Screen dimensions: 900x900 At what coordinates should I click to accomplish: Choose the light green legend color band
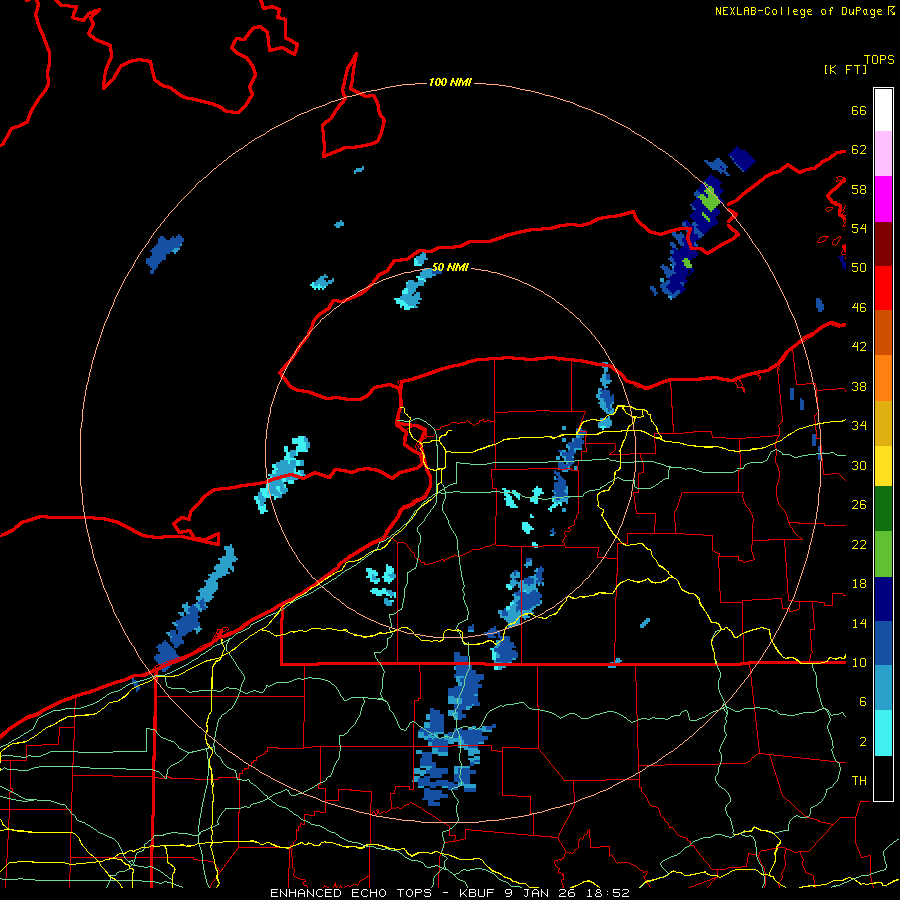tap(883, 553)
